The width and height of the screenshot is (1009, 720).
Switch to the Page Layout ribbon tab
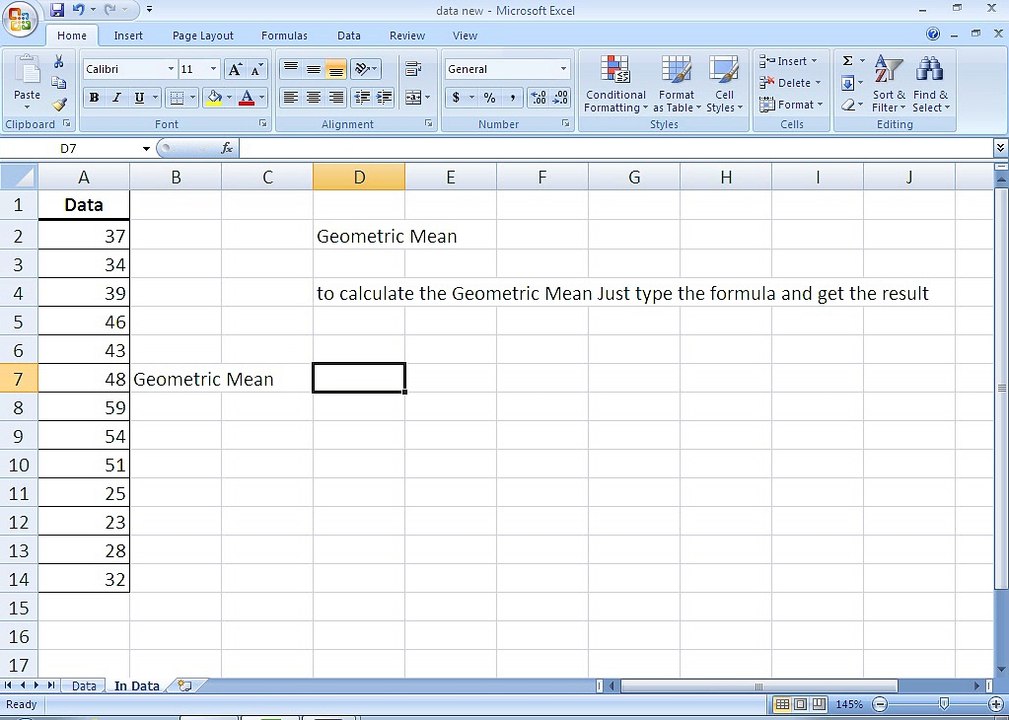click(203, 36)
